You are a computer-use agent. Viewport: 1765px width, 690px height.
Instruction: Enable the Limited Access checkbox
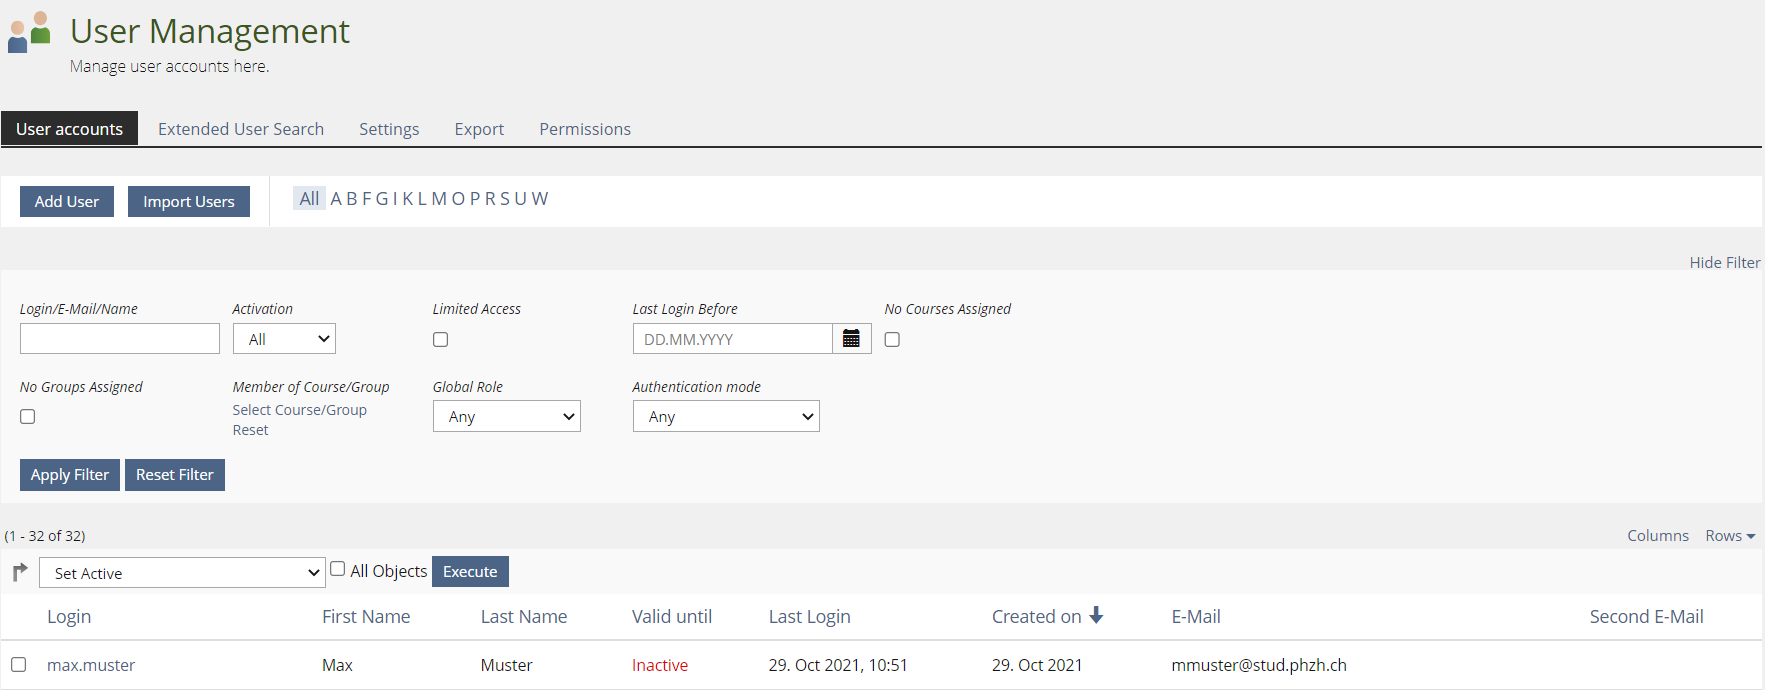point(440,340)
